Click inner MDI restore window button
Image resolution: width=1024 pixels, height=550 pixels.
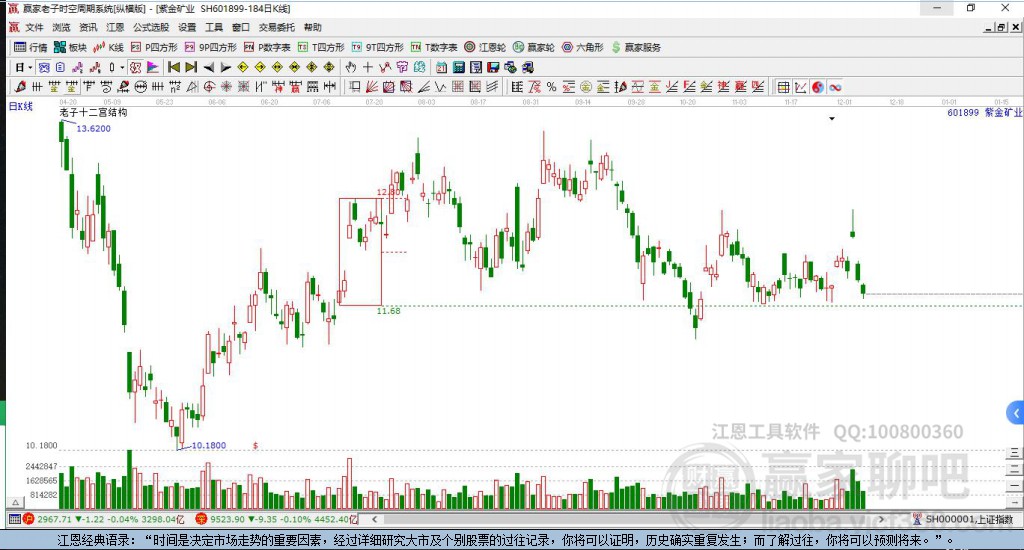pyautogui.click(x=1001, y=27)
